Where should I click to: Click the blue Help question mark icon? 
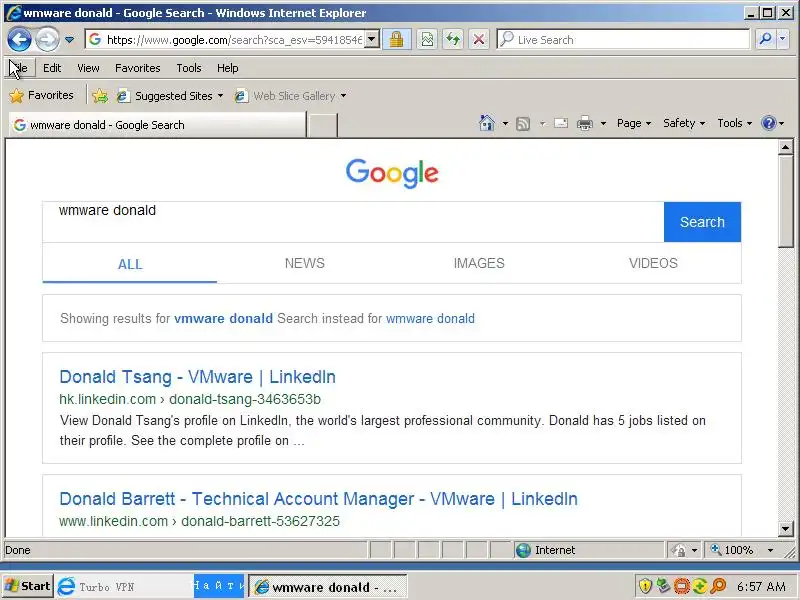(x=768, y=123)
